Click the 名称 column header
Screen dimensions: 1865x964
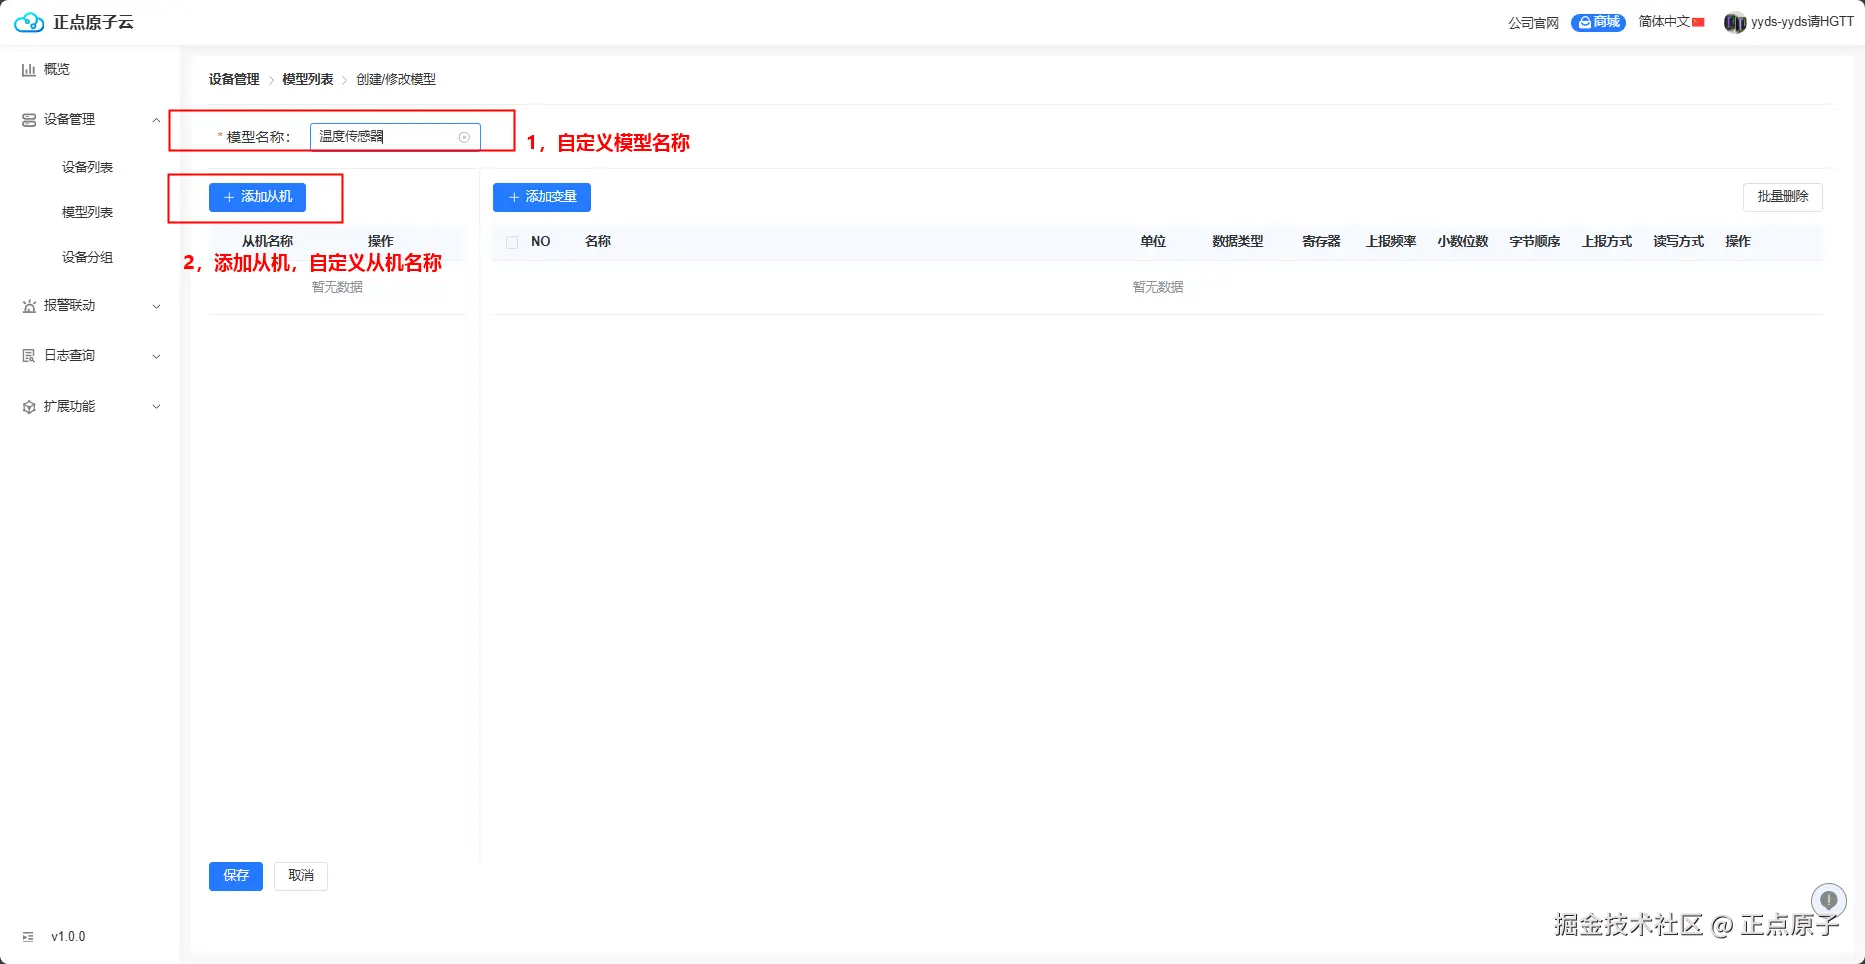598,242
